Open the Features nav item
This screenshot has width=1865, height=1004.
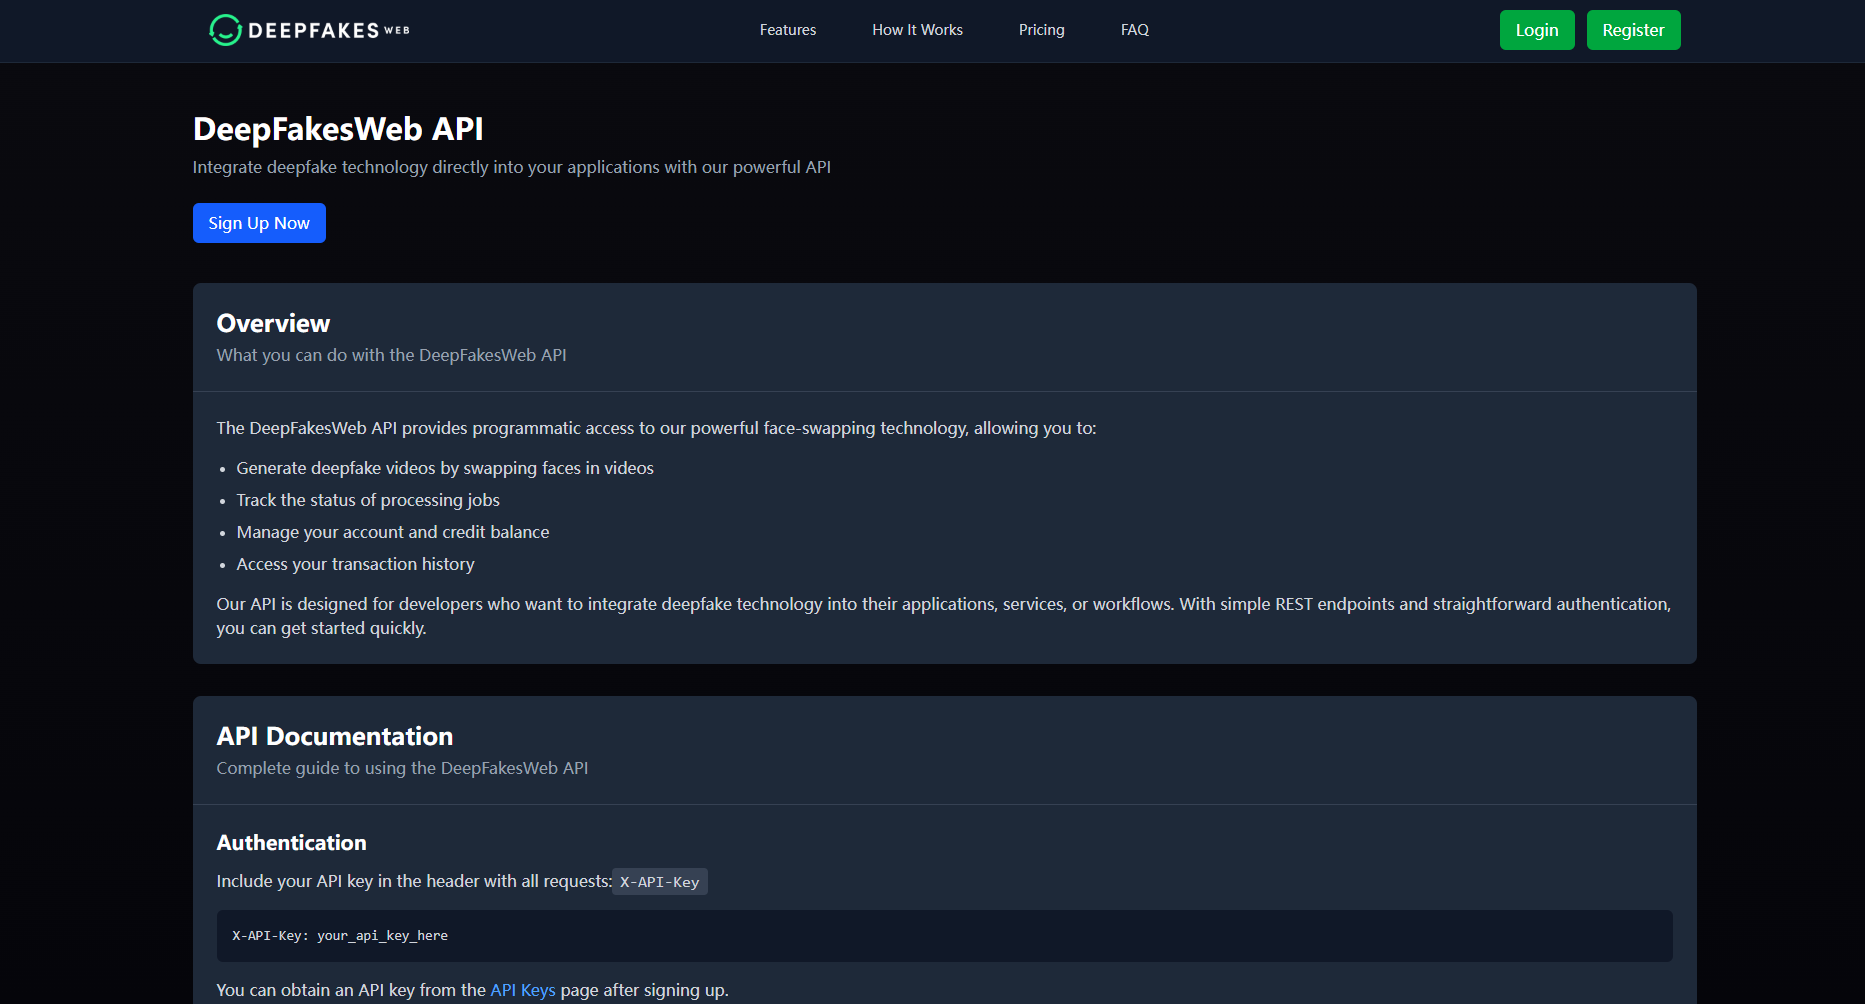(x=787, y=30)
